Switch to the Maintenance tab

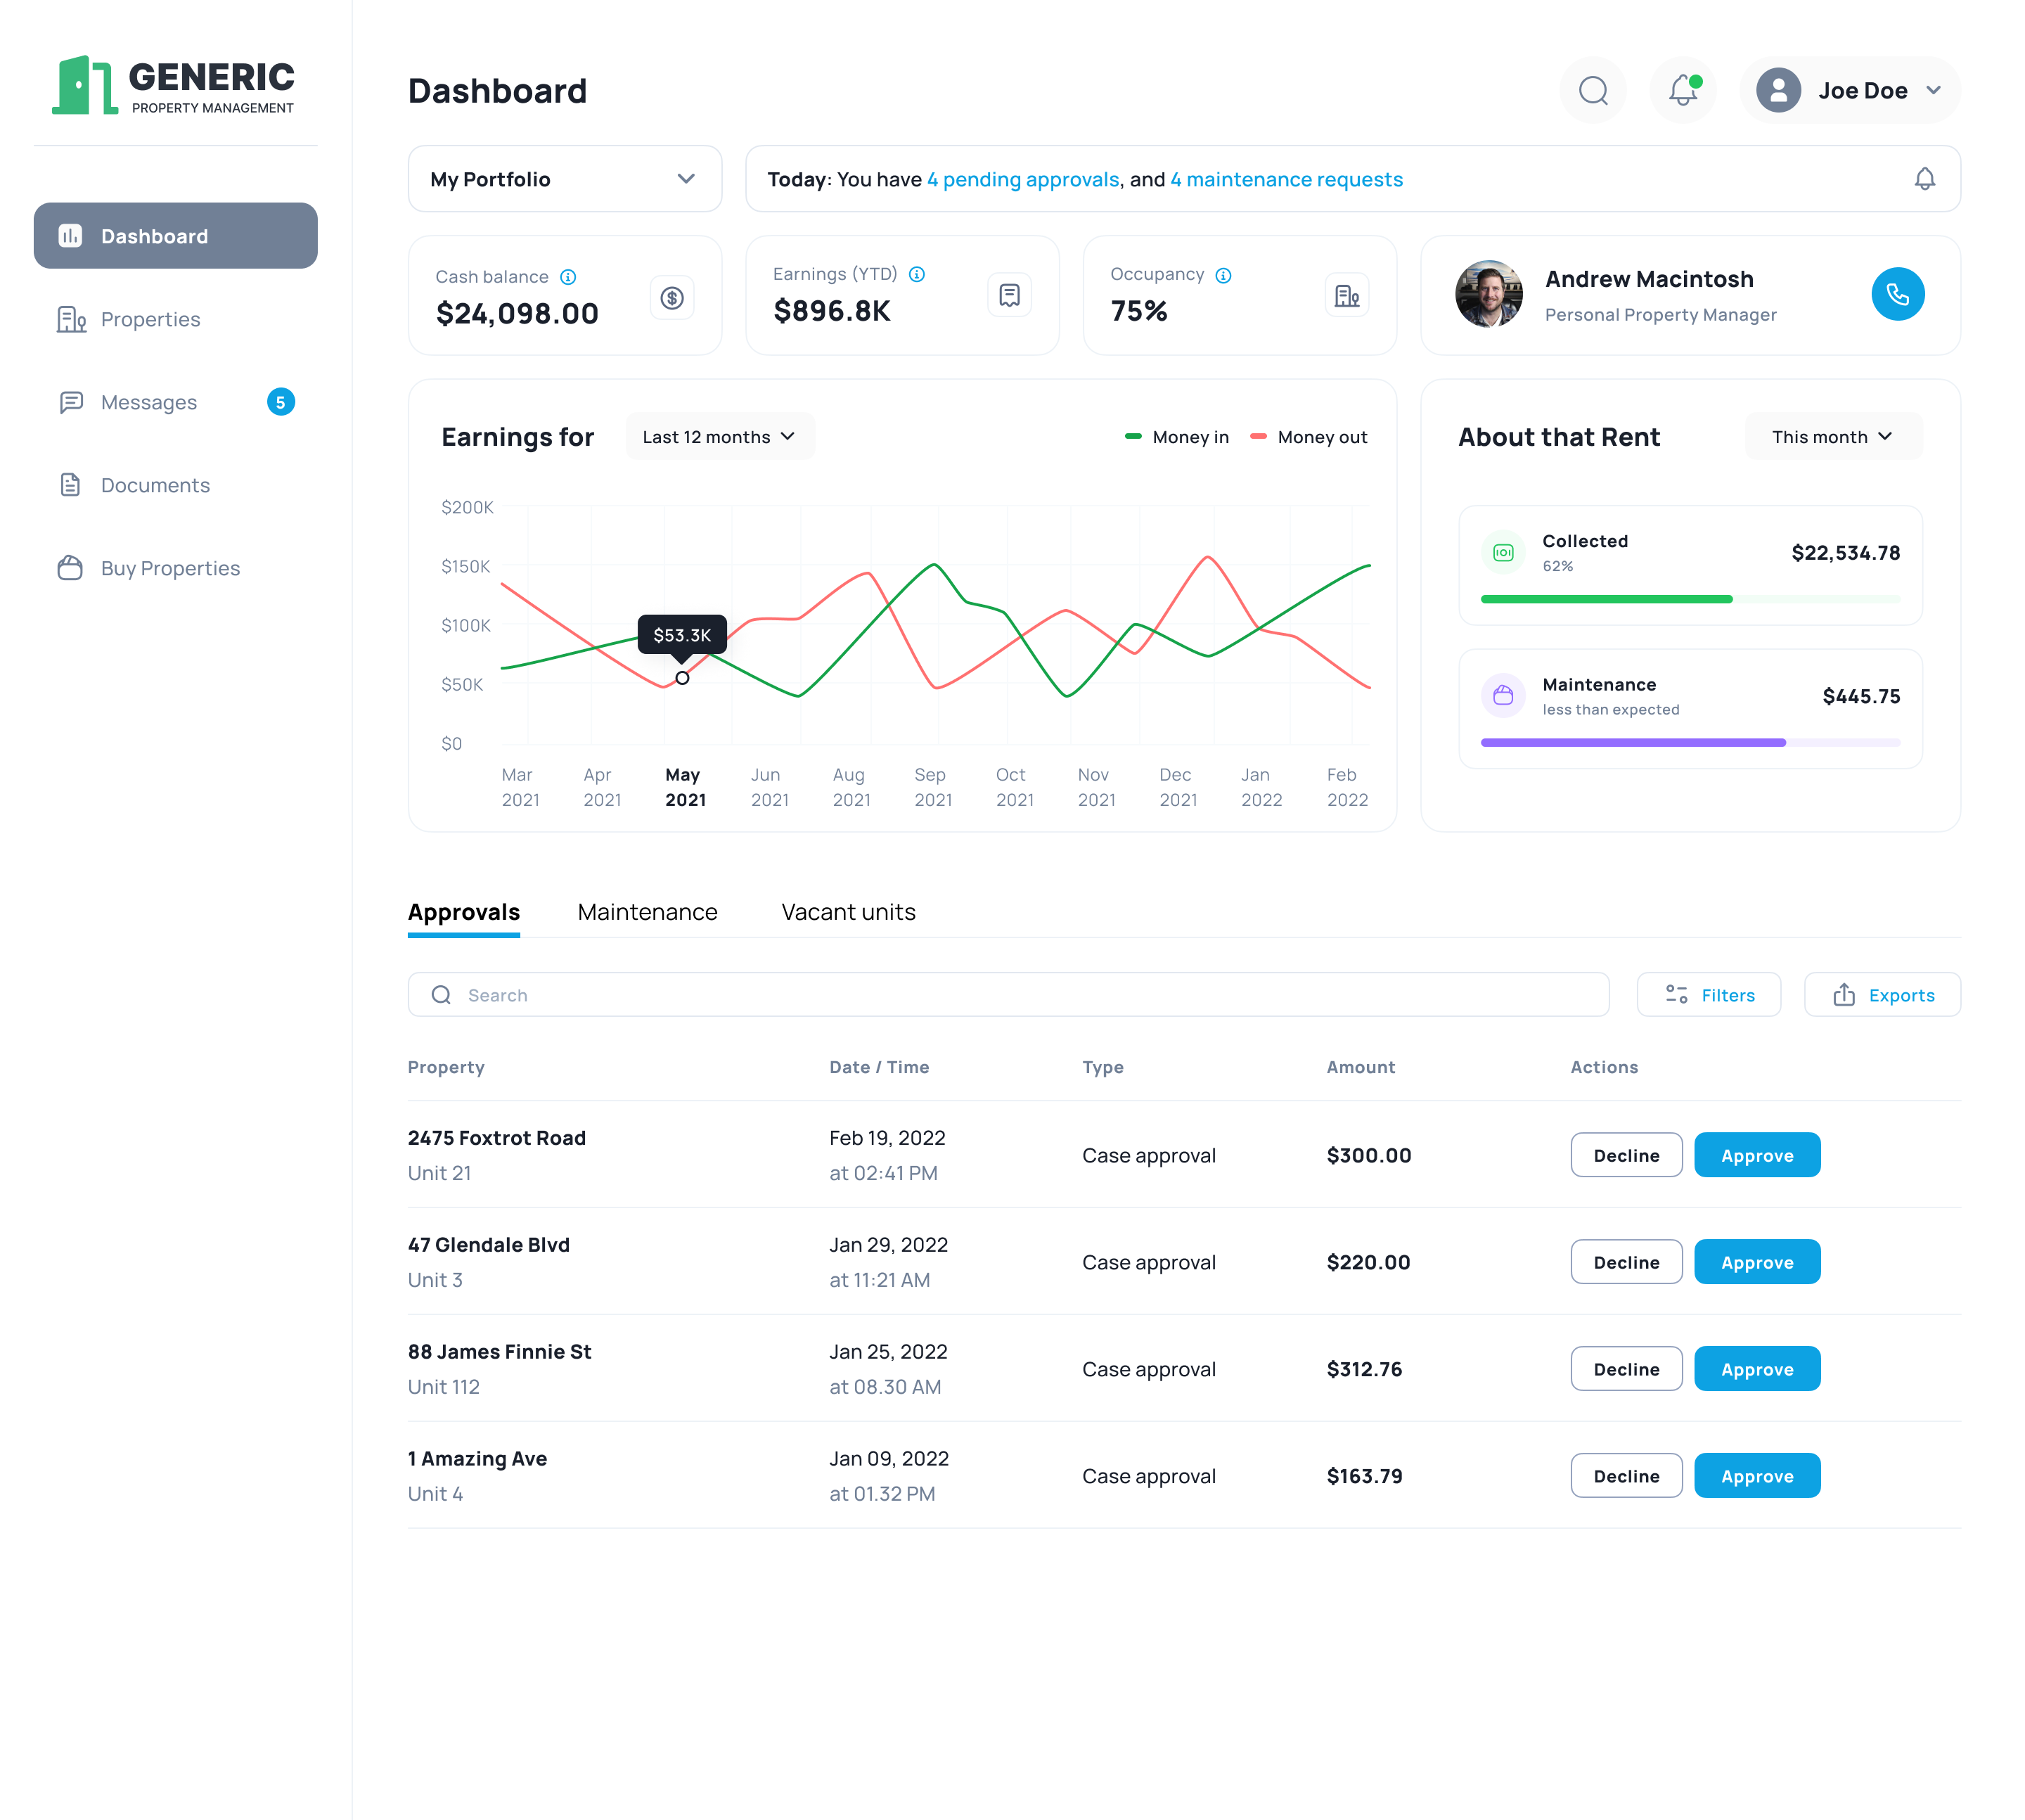pos(647,912)
